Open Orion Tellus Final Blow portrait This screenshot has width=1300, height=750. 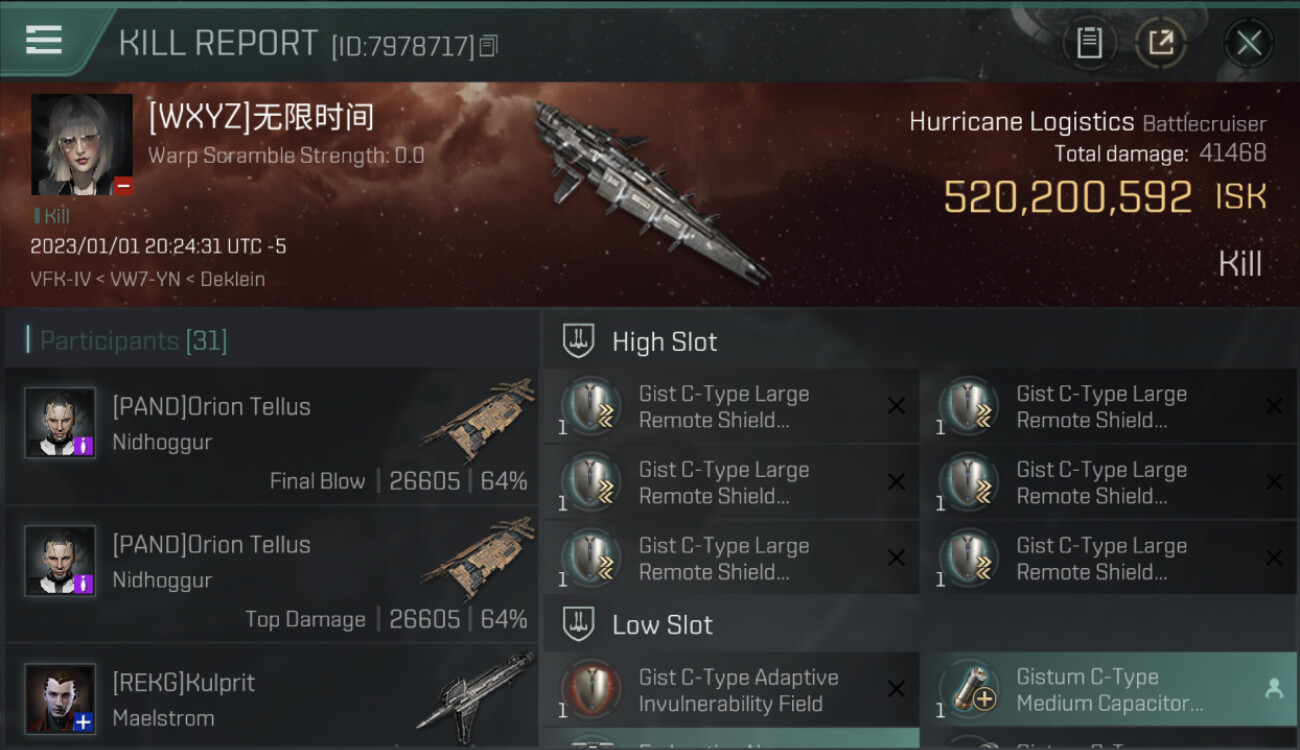click(x=60, y=422)
